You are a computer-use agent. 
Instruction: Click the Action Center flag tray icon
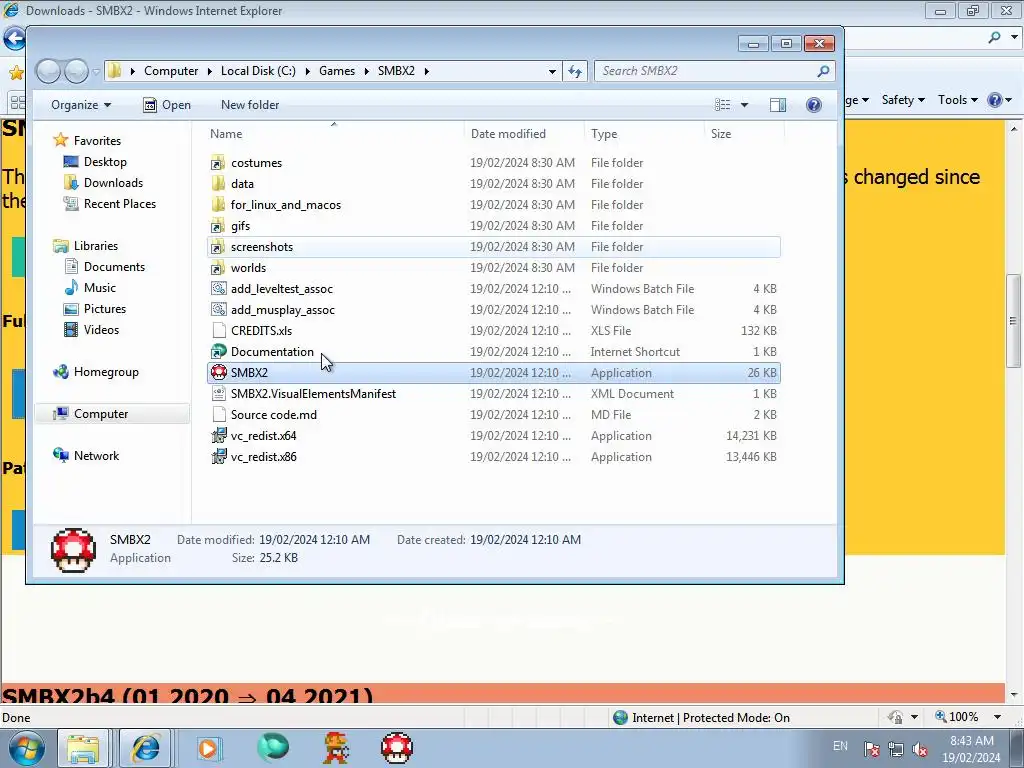pyautogui.click(x=871, y=749)
